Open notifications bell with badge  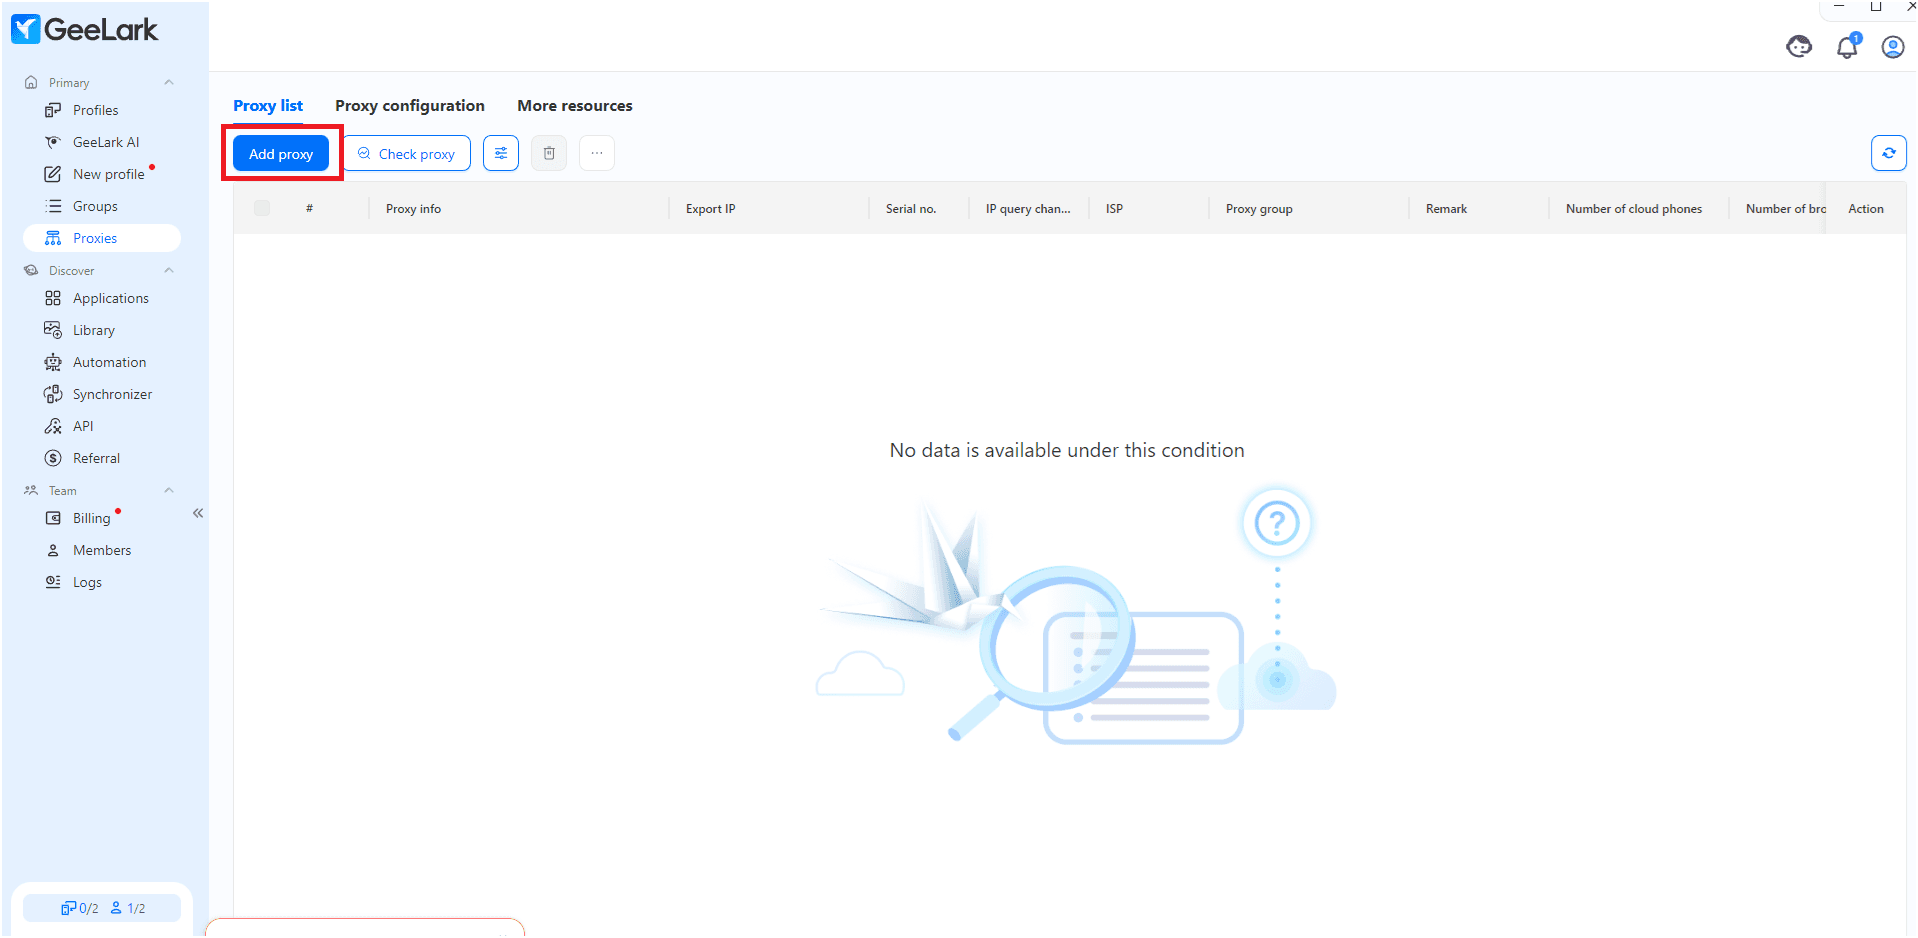(1846, 47)
